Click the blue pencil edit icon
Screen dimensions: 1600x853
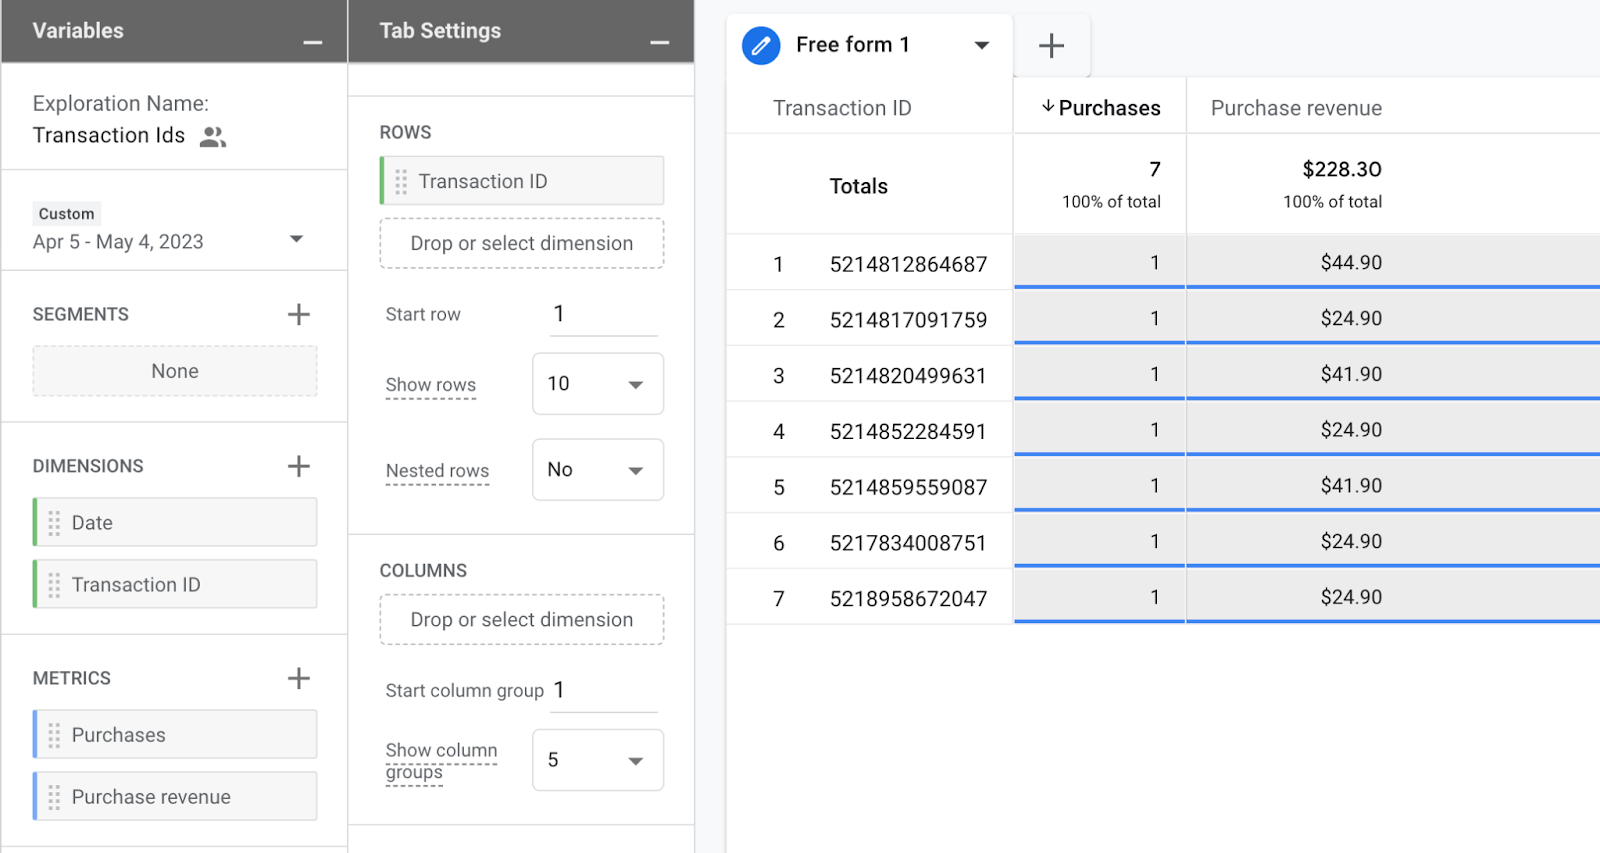(x=761, y=46)
